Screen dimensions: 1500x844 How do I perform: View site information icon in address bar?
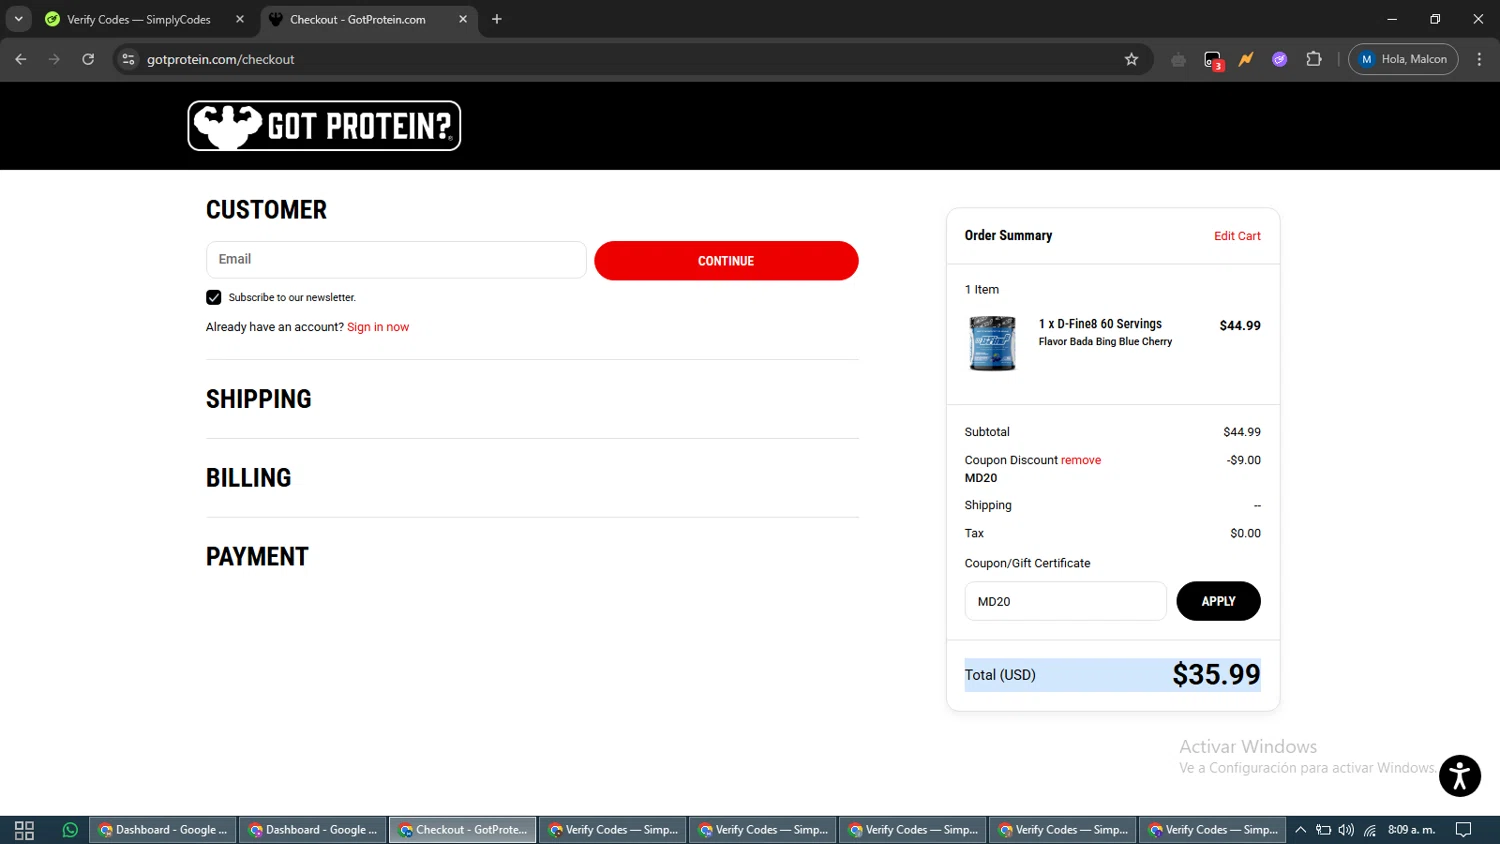tap(128, 59)
